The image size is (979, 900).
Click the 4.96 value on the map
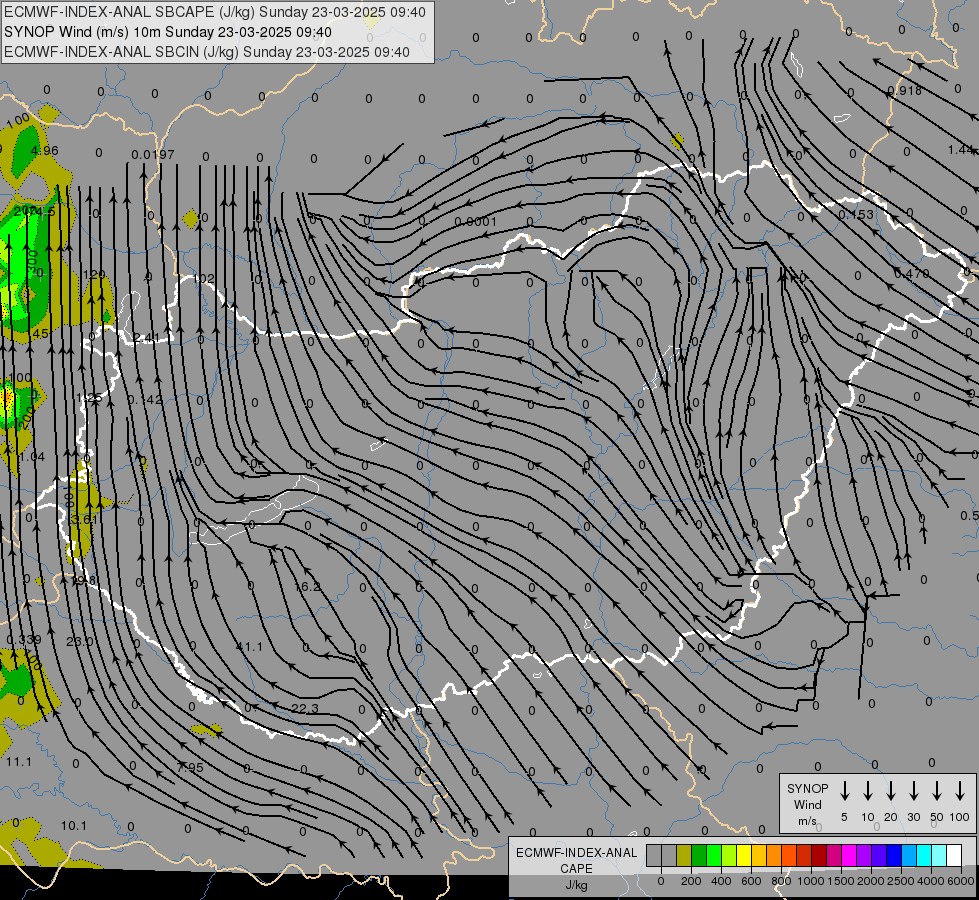pos(44,151)
